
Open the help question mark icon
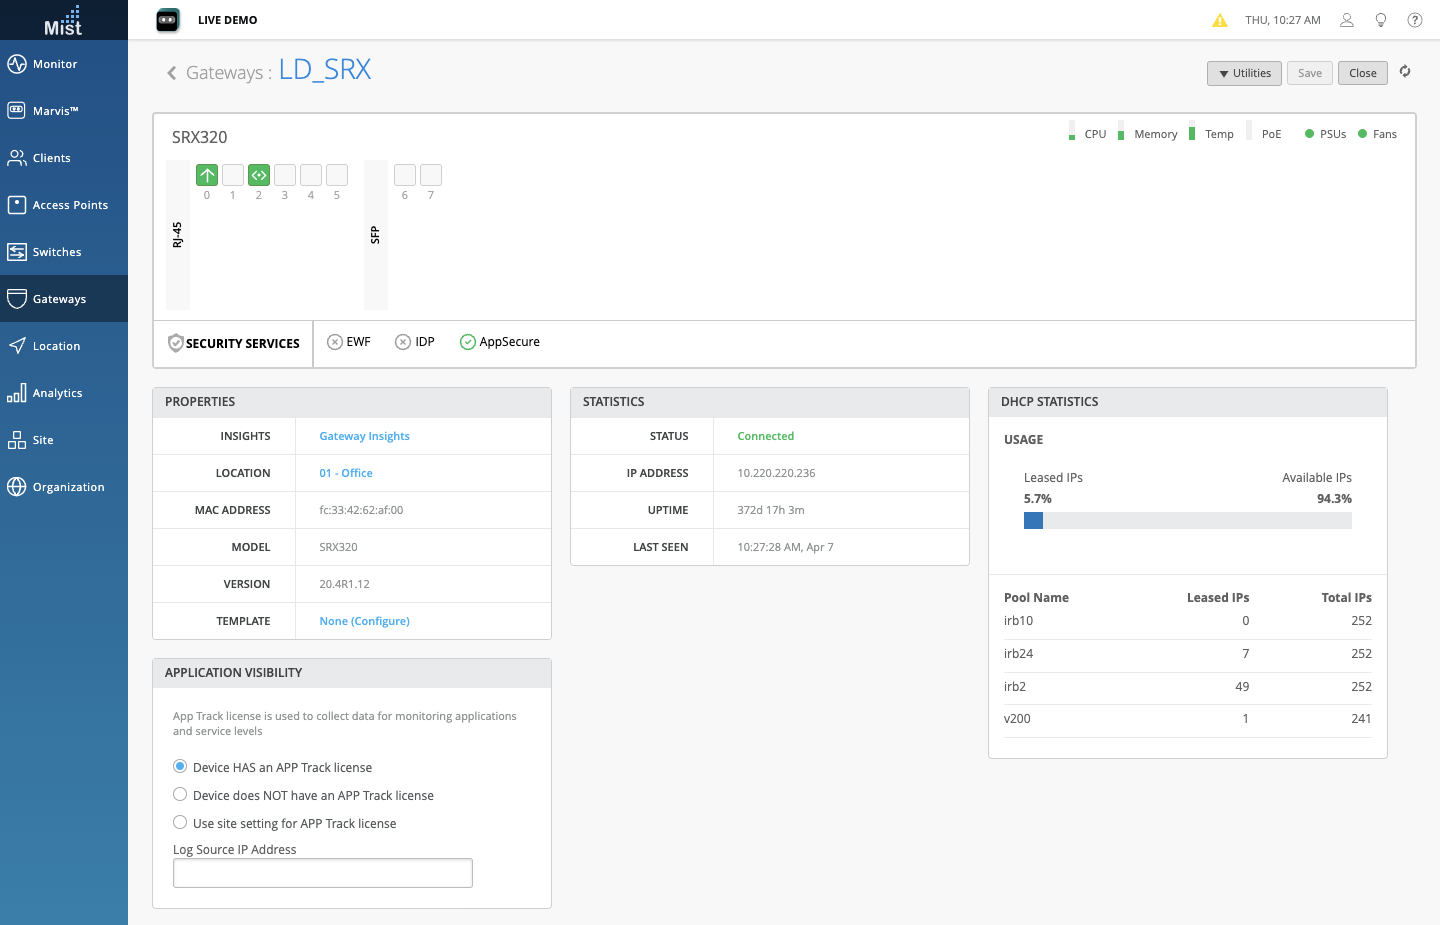[1415, 20]
